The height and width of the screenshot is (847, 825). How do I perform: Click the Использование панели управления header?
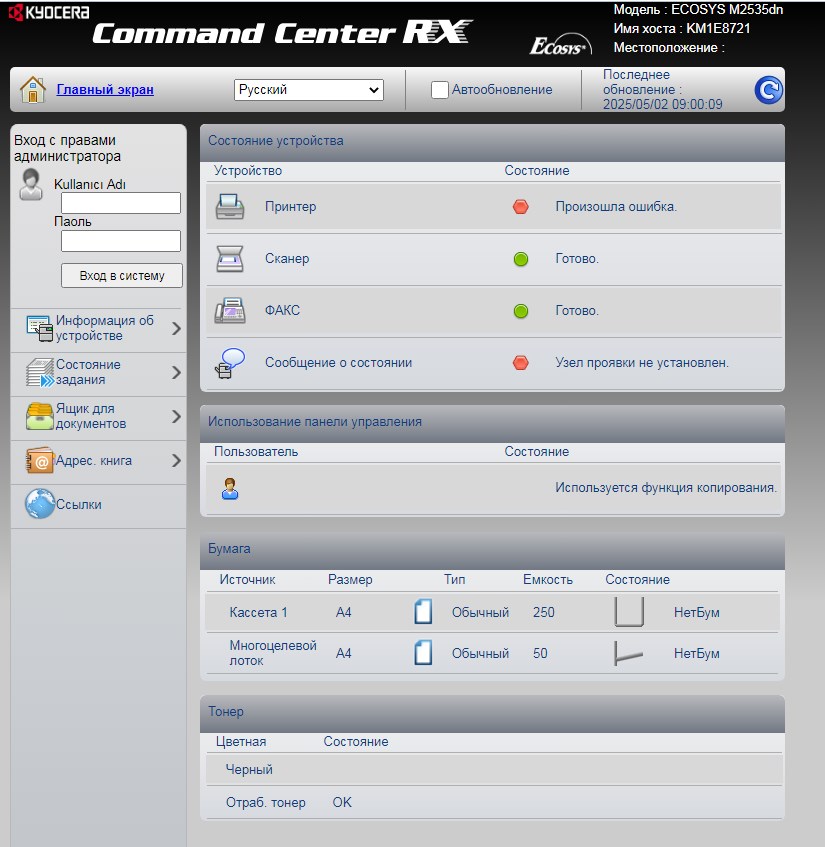tap(492, 422)
